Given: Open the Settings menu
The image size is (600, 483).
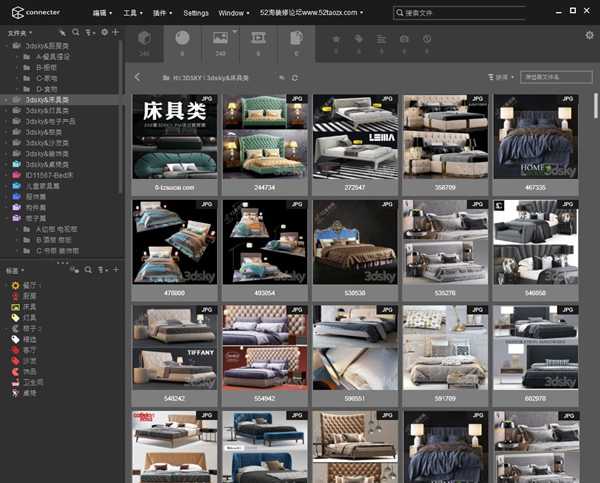Looking at the screenshot, I should [196, 13].
